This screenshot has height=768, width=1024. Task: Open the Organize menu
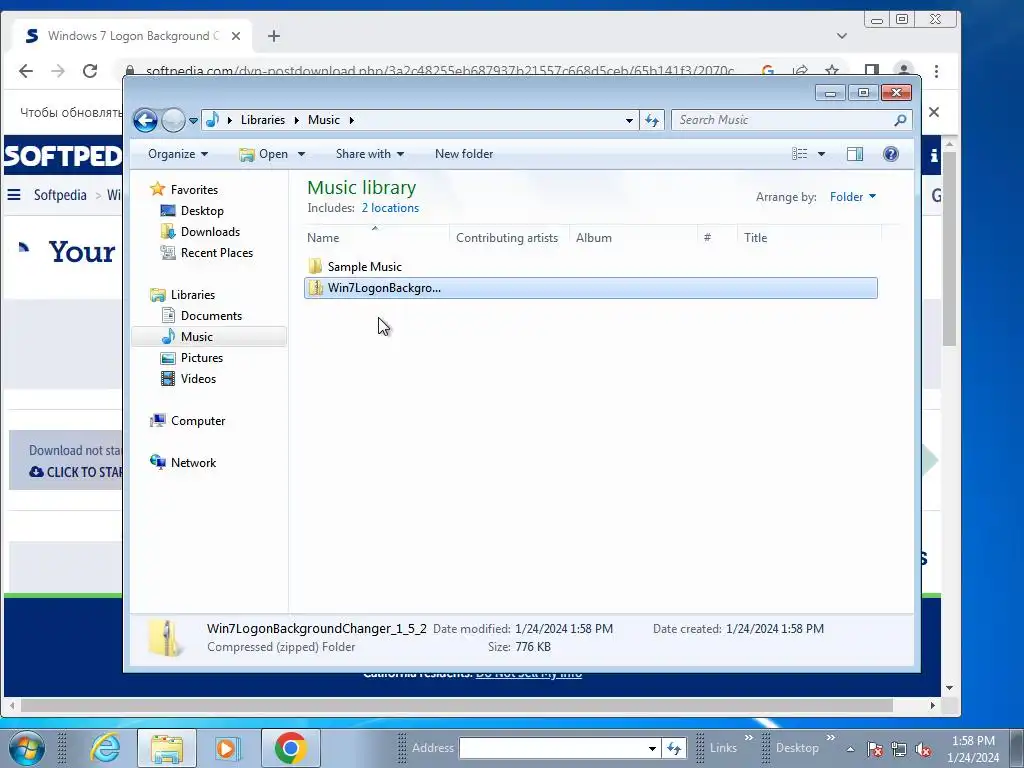coord(178,154)
